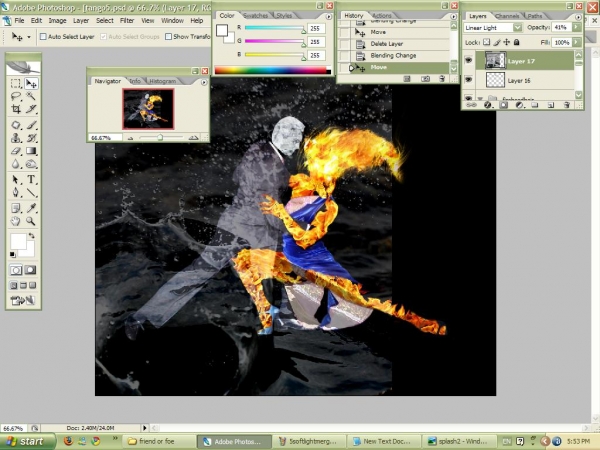Open the Windows Start menu
This screenshot has width=600, height=450.
pos(27,441)
